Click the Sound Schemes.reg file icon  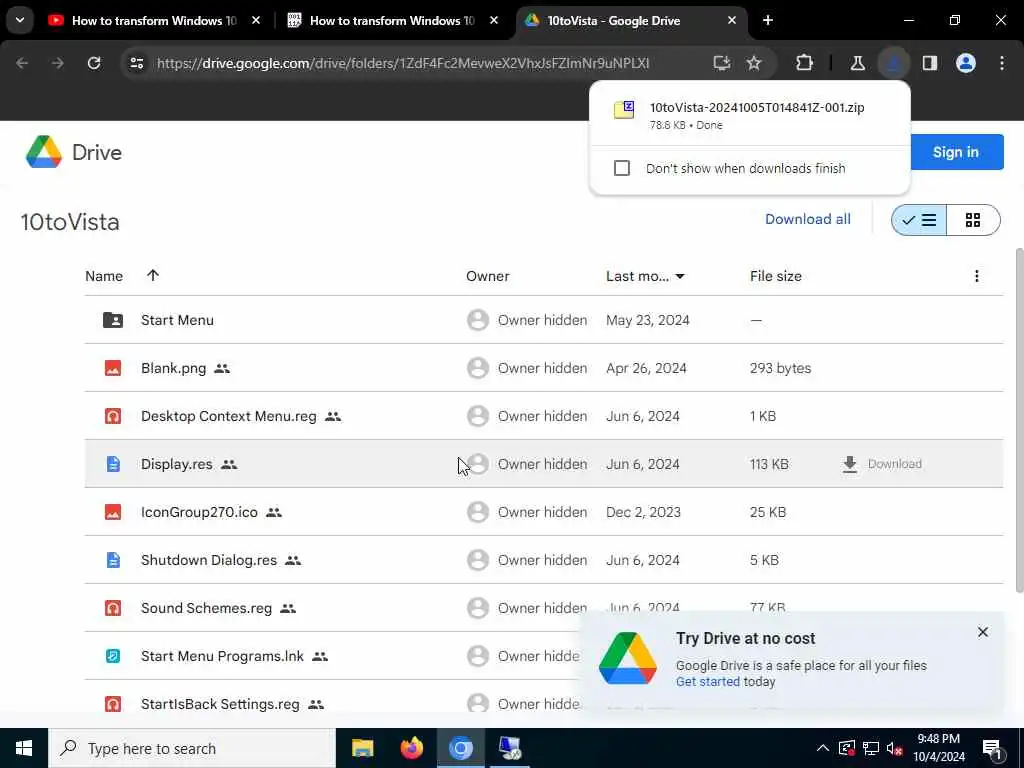tap(113, 608)
